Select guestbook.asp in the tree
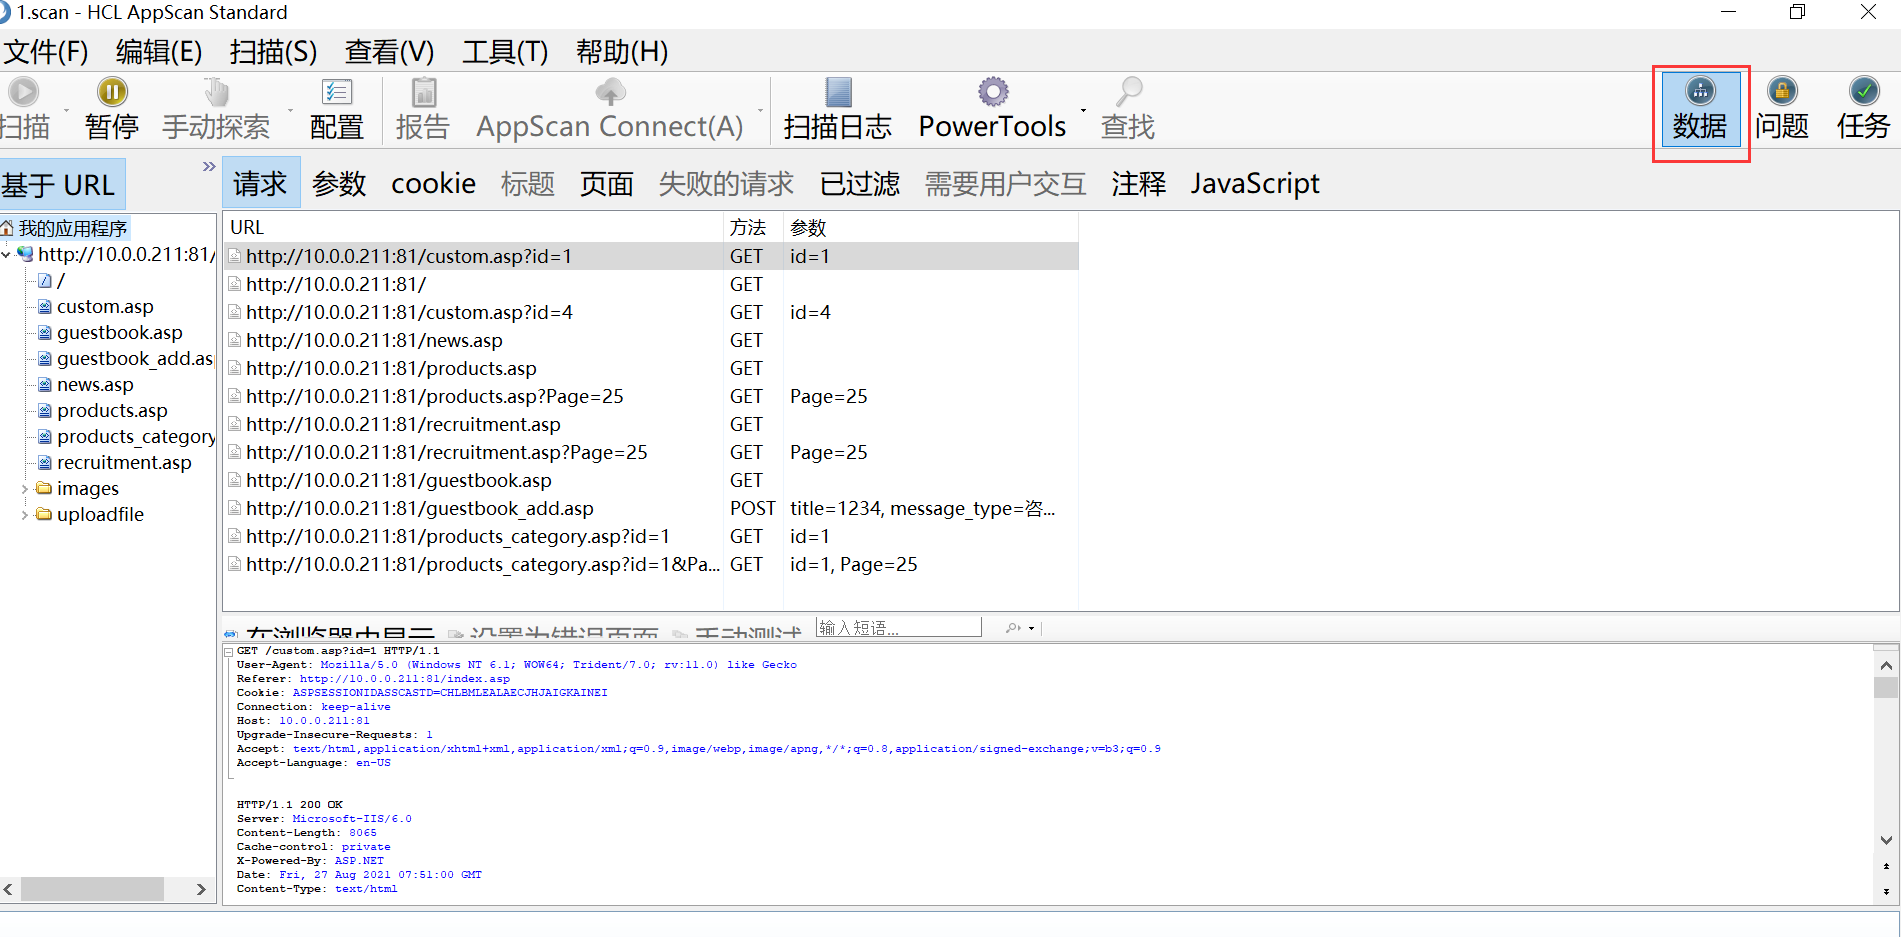Image resolution: width=1901 pixels, height=937 pixels. 119,332
